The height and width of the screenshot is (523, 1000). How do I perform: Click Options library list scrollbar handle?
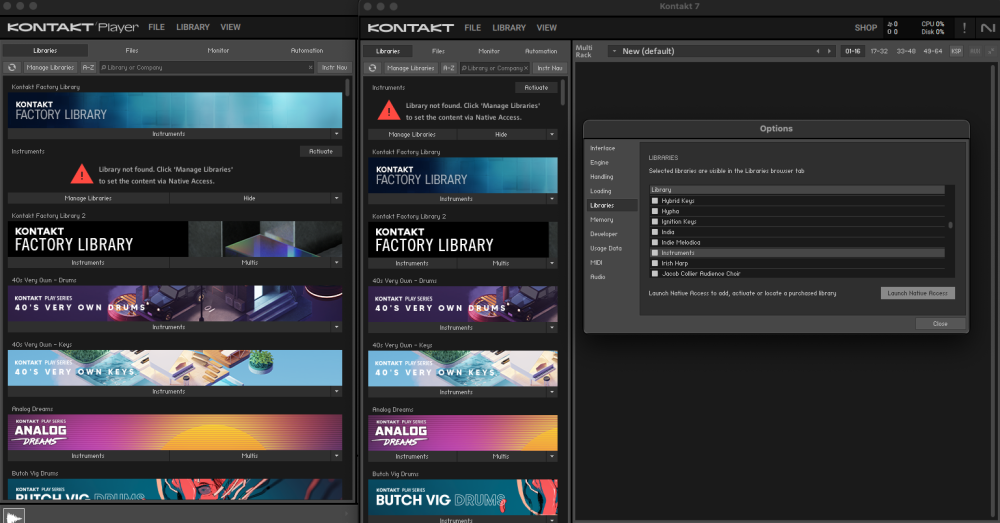(950, 225)
